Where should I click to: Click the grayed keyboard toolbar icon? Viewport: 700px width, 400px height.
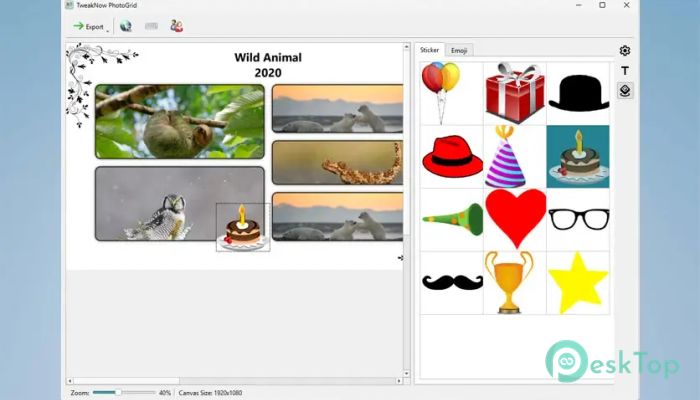[x=151, y=26]
